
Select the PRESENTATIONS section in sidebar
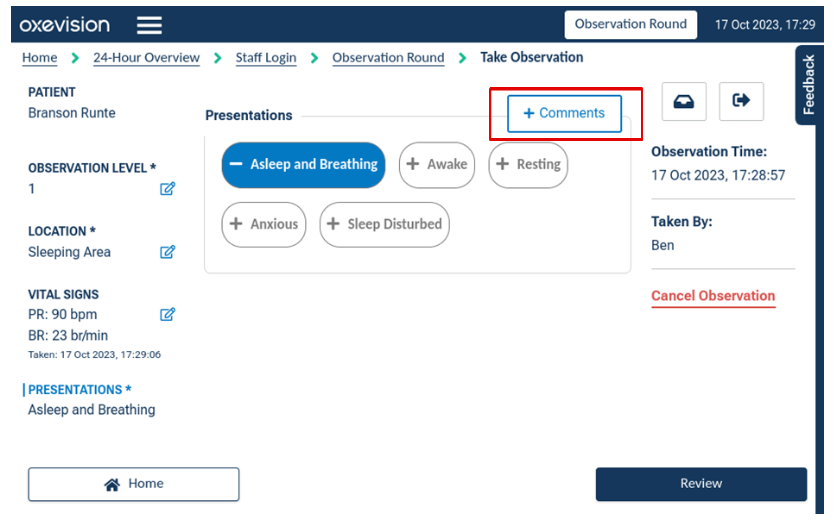(79, 390)
